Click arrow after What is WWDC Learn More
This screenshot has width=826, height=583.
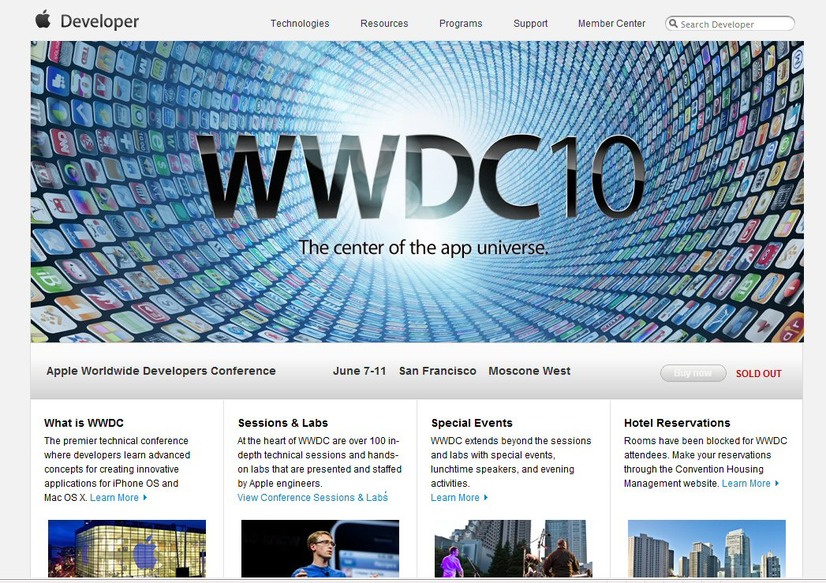[x=145, y=497]
